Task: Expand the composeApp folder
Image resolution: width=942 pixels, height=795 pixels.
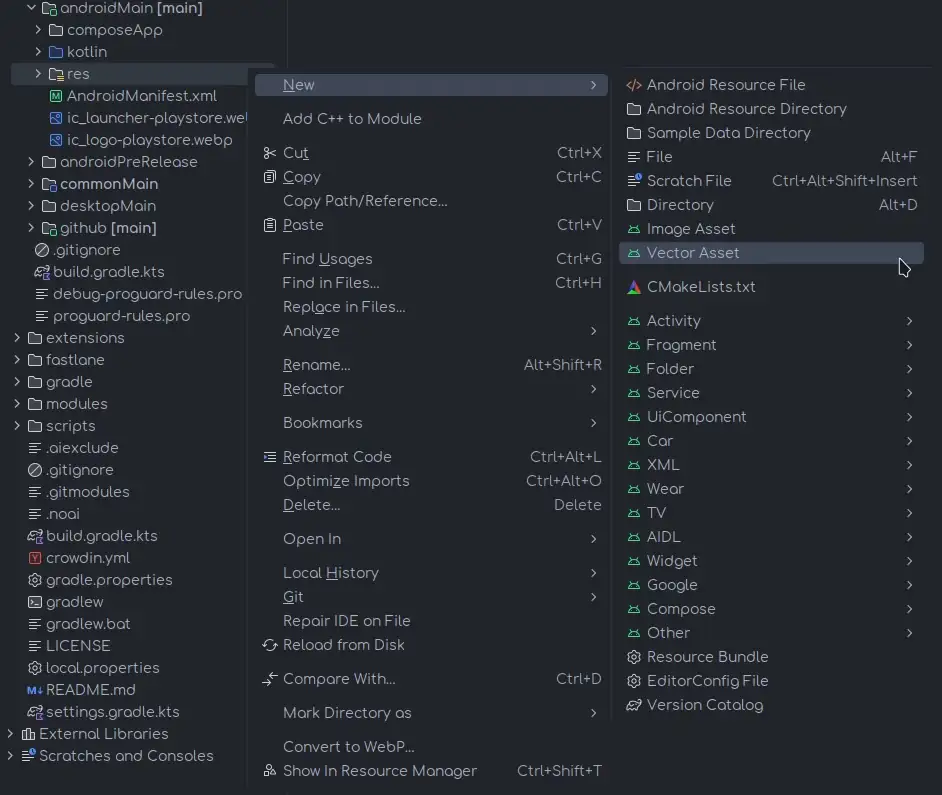Action: [x=38, y=30]
